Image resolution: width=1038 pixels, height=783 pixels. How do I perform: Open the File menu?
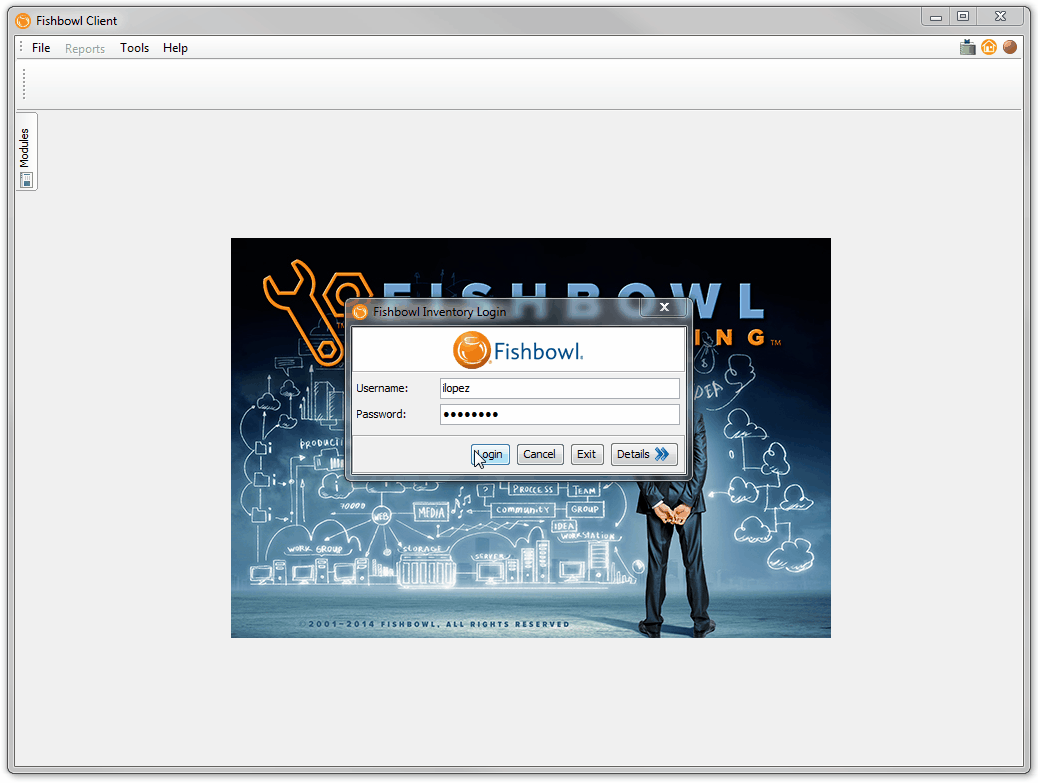pyautogui.click(x=41, y=48)
